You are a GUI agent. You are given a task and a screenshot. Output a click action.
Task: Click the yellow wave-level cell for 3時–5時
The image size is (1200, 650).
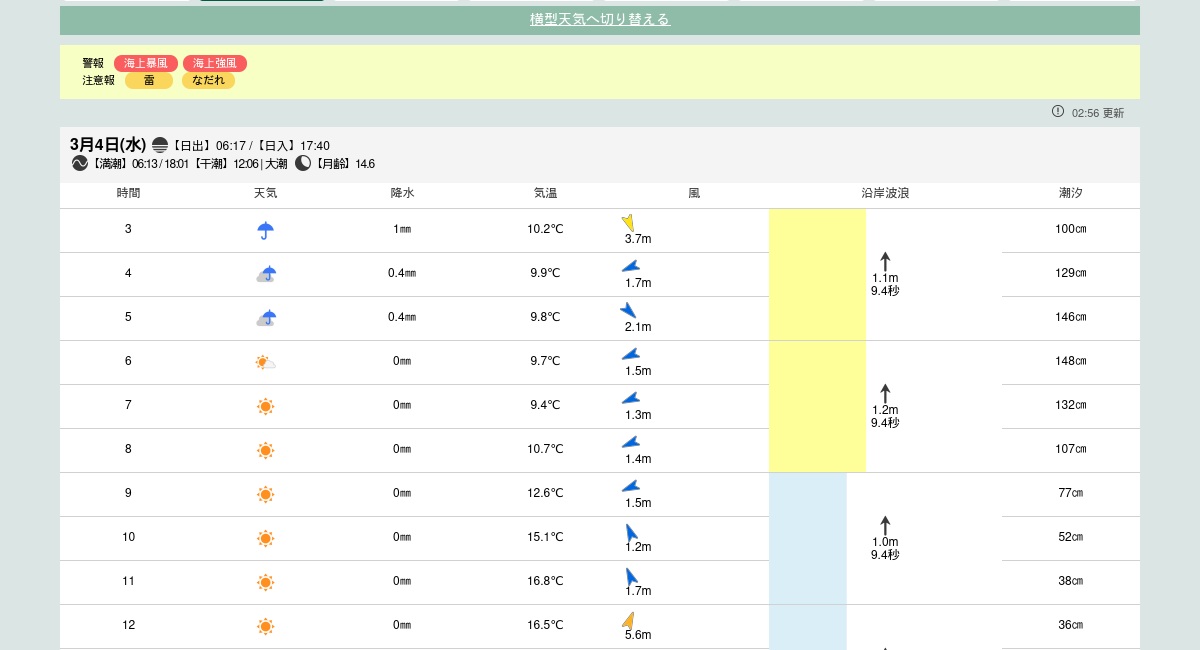[816, 274]
